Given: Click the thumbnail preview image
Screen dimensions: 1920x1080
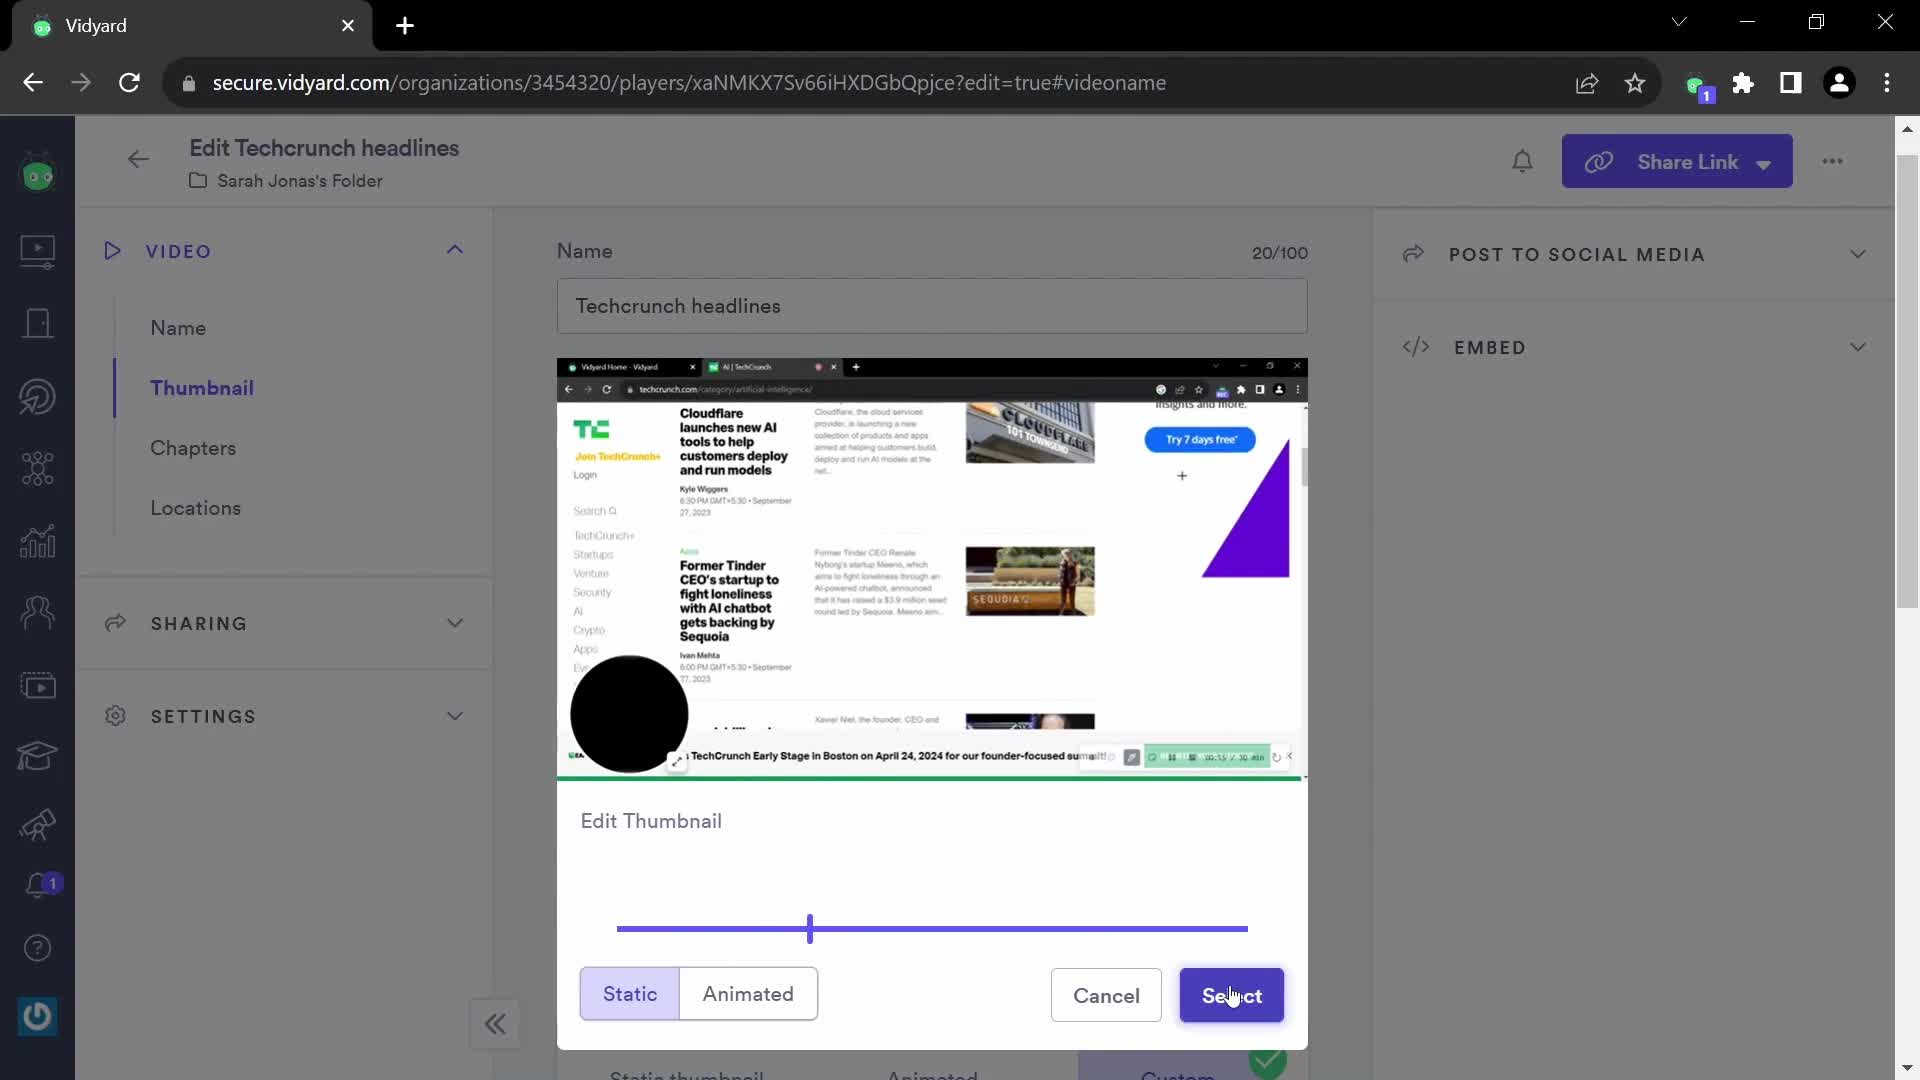Looking at the screenshot, I should pyautogui.click(x=932, y=568).
